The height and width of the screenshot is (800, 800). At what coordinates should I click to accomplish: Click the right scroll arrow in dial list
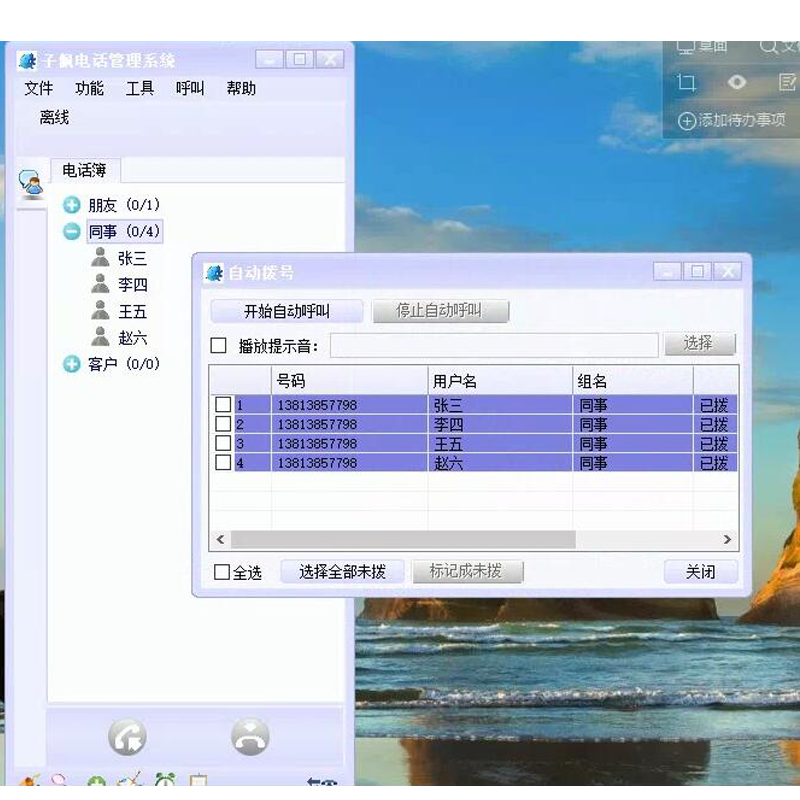pyautogui.click(x=727, y=539)
